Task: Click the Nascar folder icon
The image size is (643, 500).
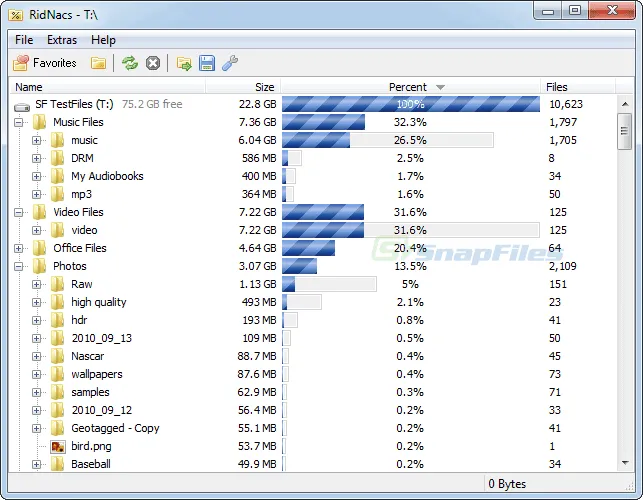Action: click(x=57, y=356)
